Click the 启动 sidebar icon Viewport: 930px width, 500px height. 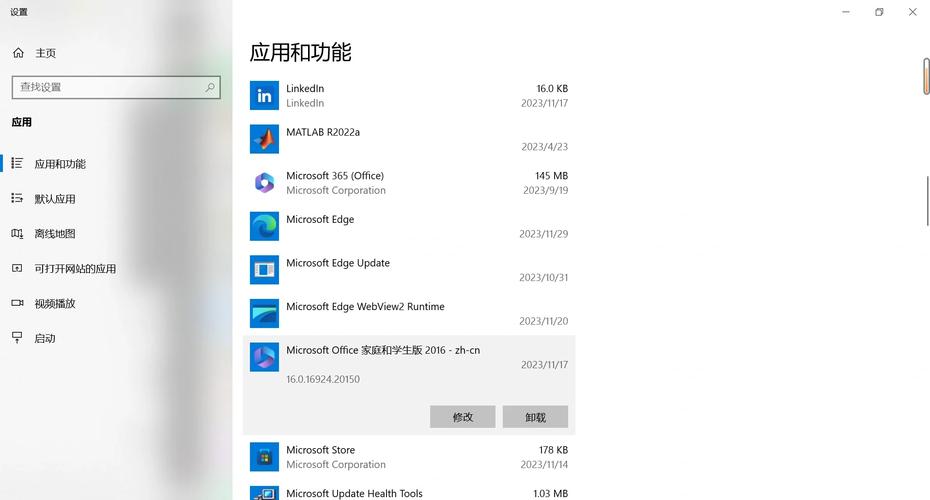coord(17,337)
